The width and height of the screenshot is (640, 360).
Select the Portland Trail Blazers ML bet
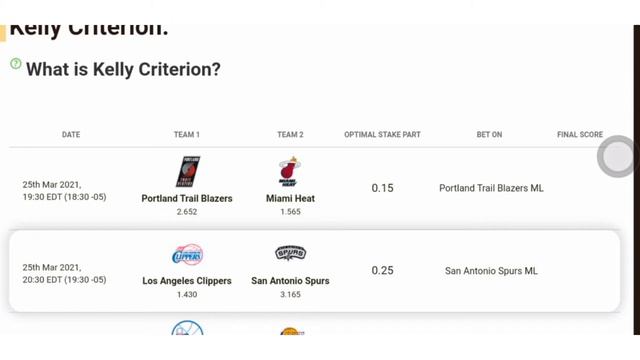[x=491, y=188]
